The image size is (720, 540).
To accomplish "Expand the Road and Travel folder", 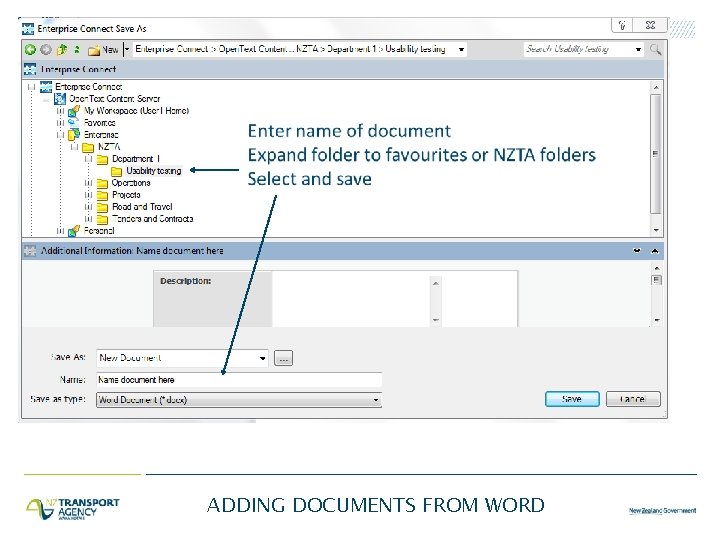I will click(x=88, y=207).
